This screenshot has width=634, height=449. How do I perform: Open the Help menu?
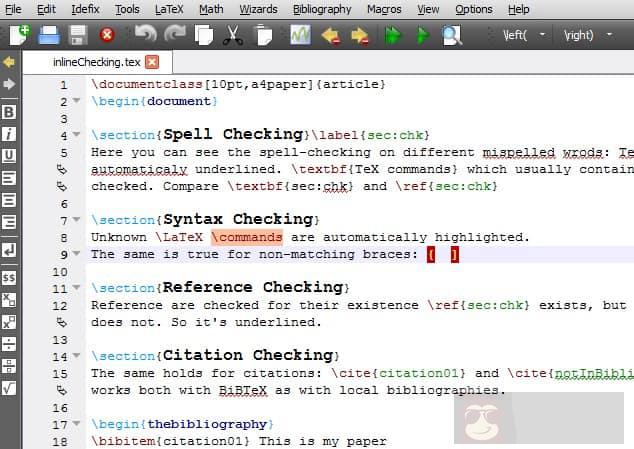519,9
